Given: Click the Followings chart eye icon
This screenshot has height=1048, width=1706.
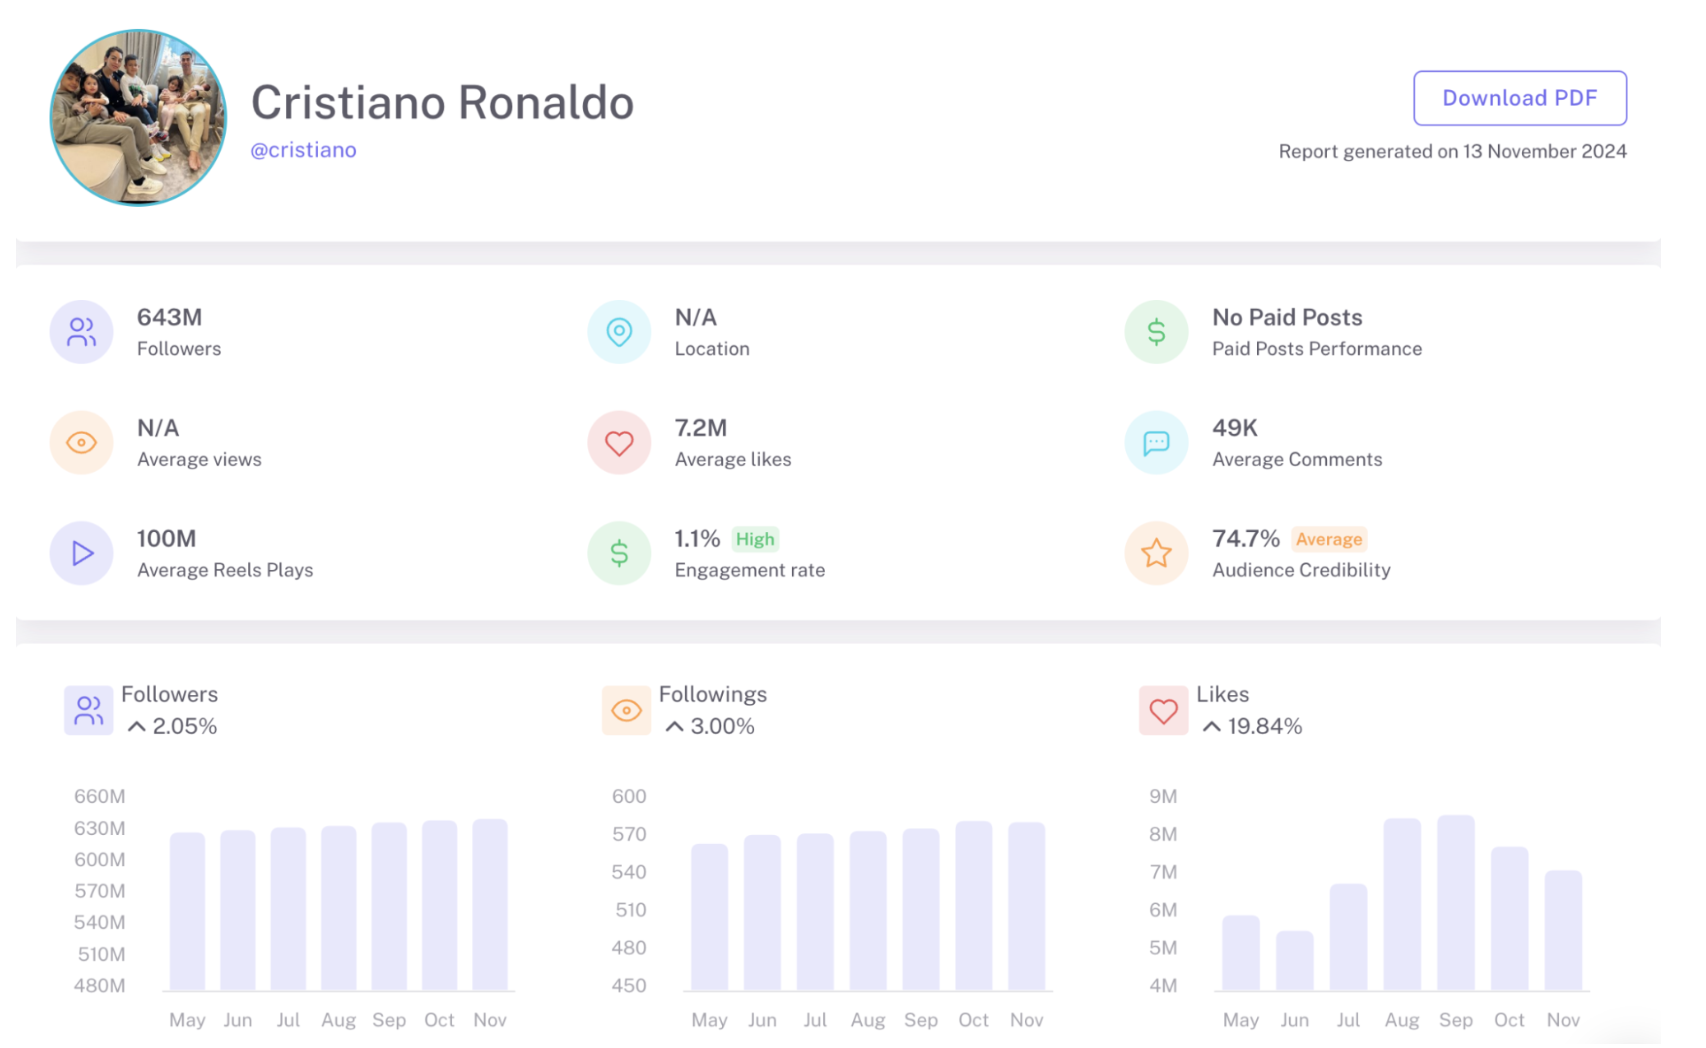Looking at the screenshot, I should click(x=626, y=711).
